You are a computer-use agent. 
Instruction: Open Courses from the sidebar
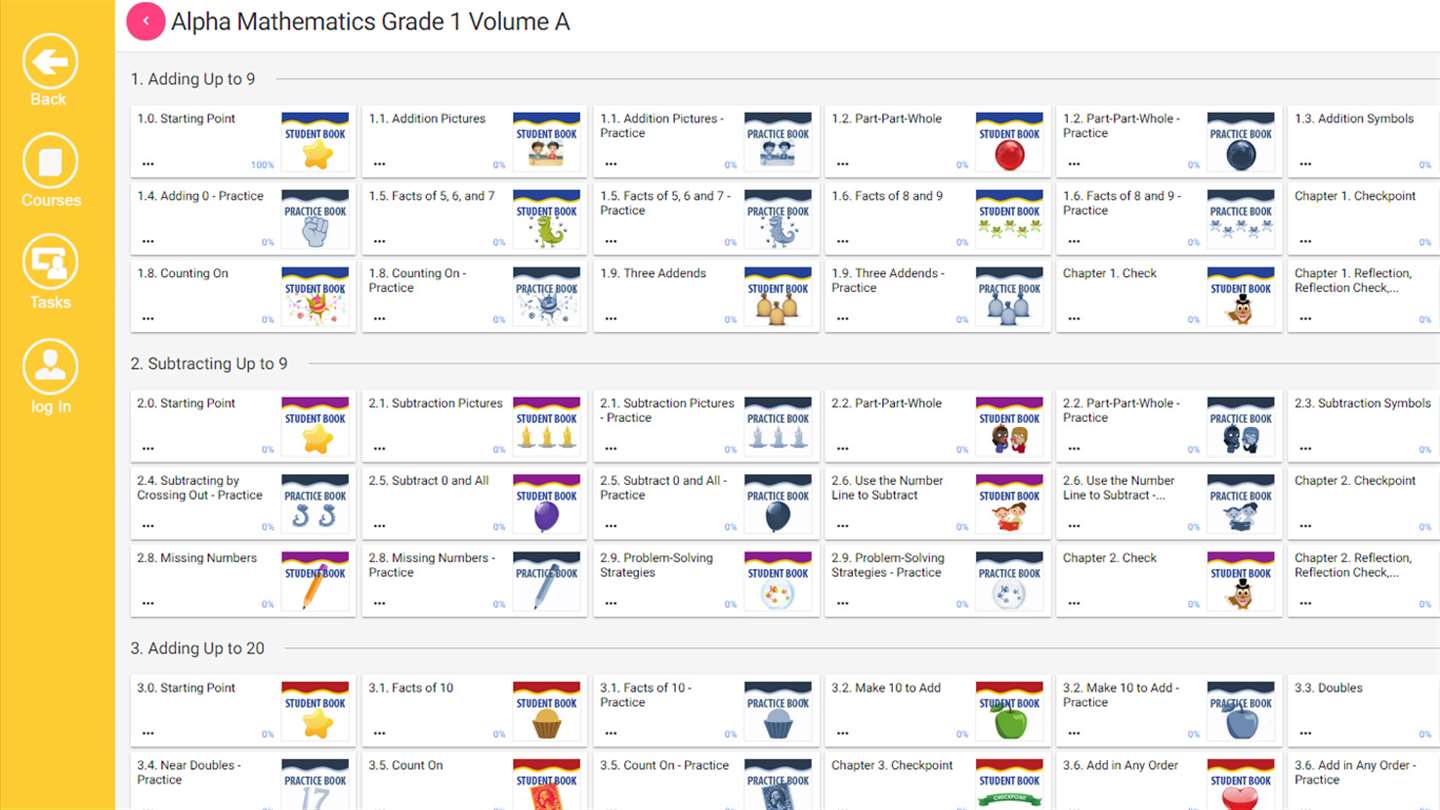50,162
